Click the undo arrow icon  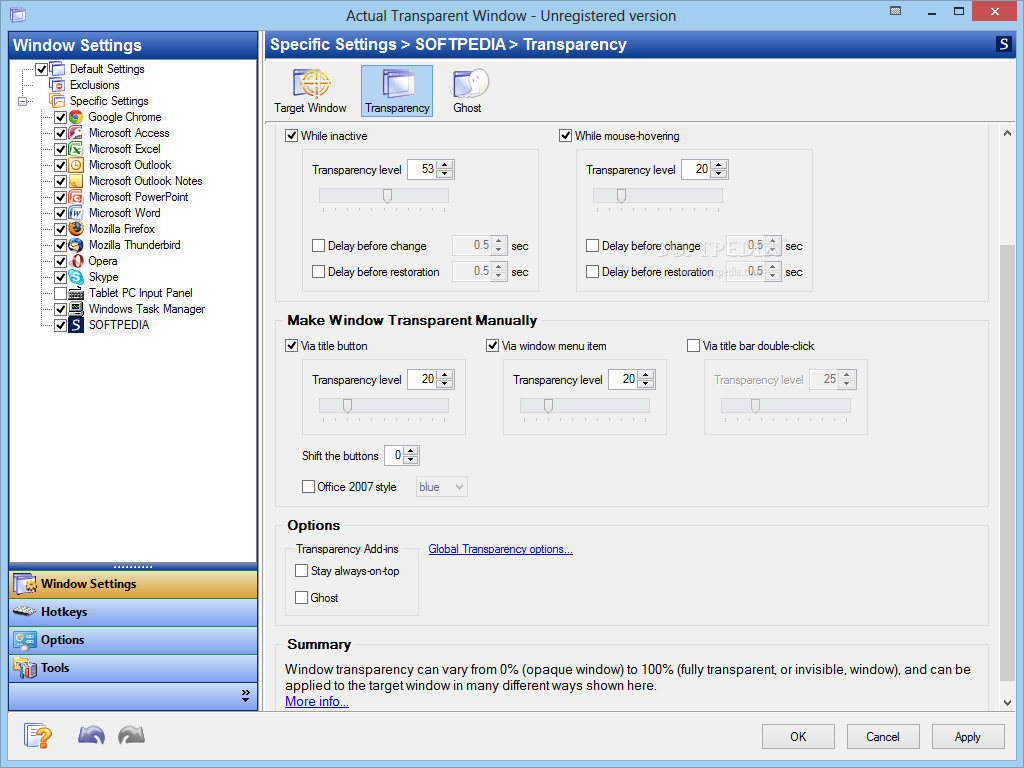click(x=91, y=735)
